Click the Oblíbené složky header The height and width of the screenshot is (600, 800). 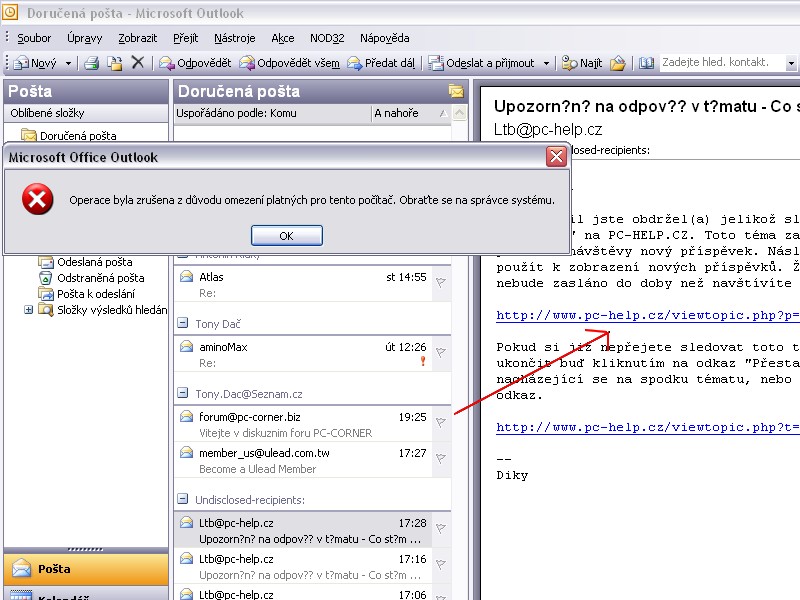point(86,113)
